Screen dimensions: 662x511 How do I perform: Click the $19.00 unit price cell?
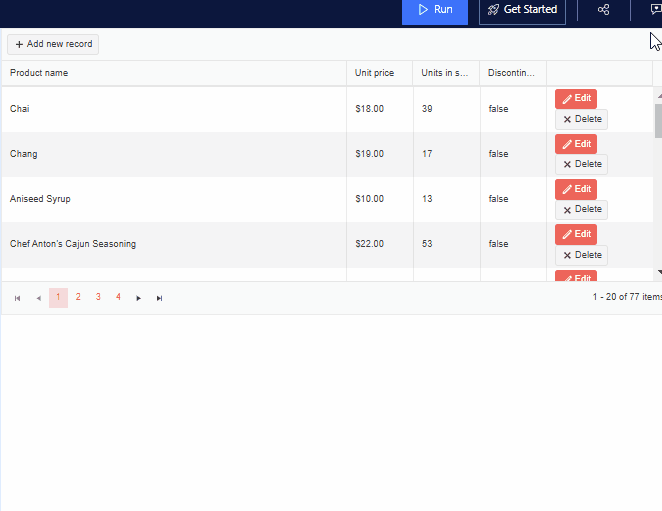tap(380, 154)
